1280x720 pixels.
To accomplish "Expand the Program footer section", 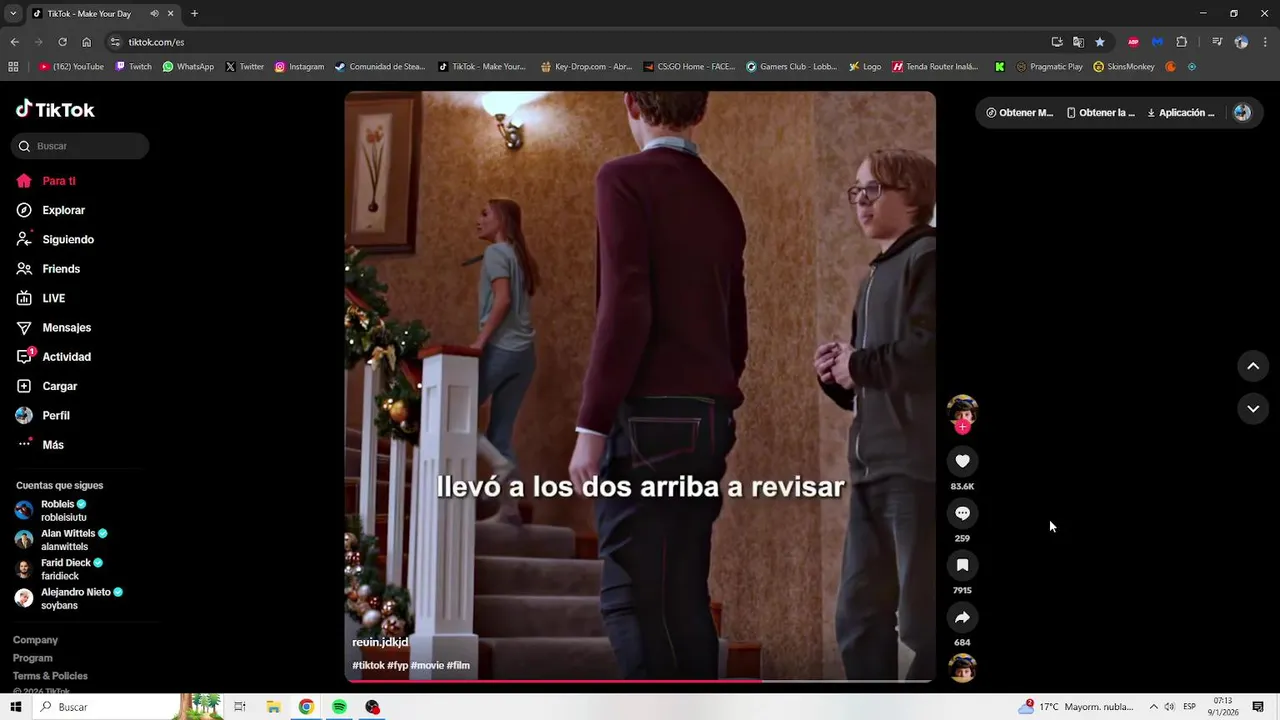I will pos(32,658).
